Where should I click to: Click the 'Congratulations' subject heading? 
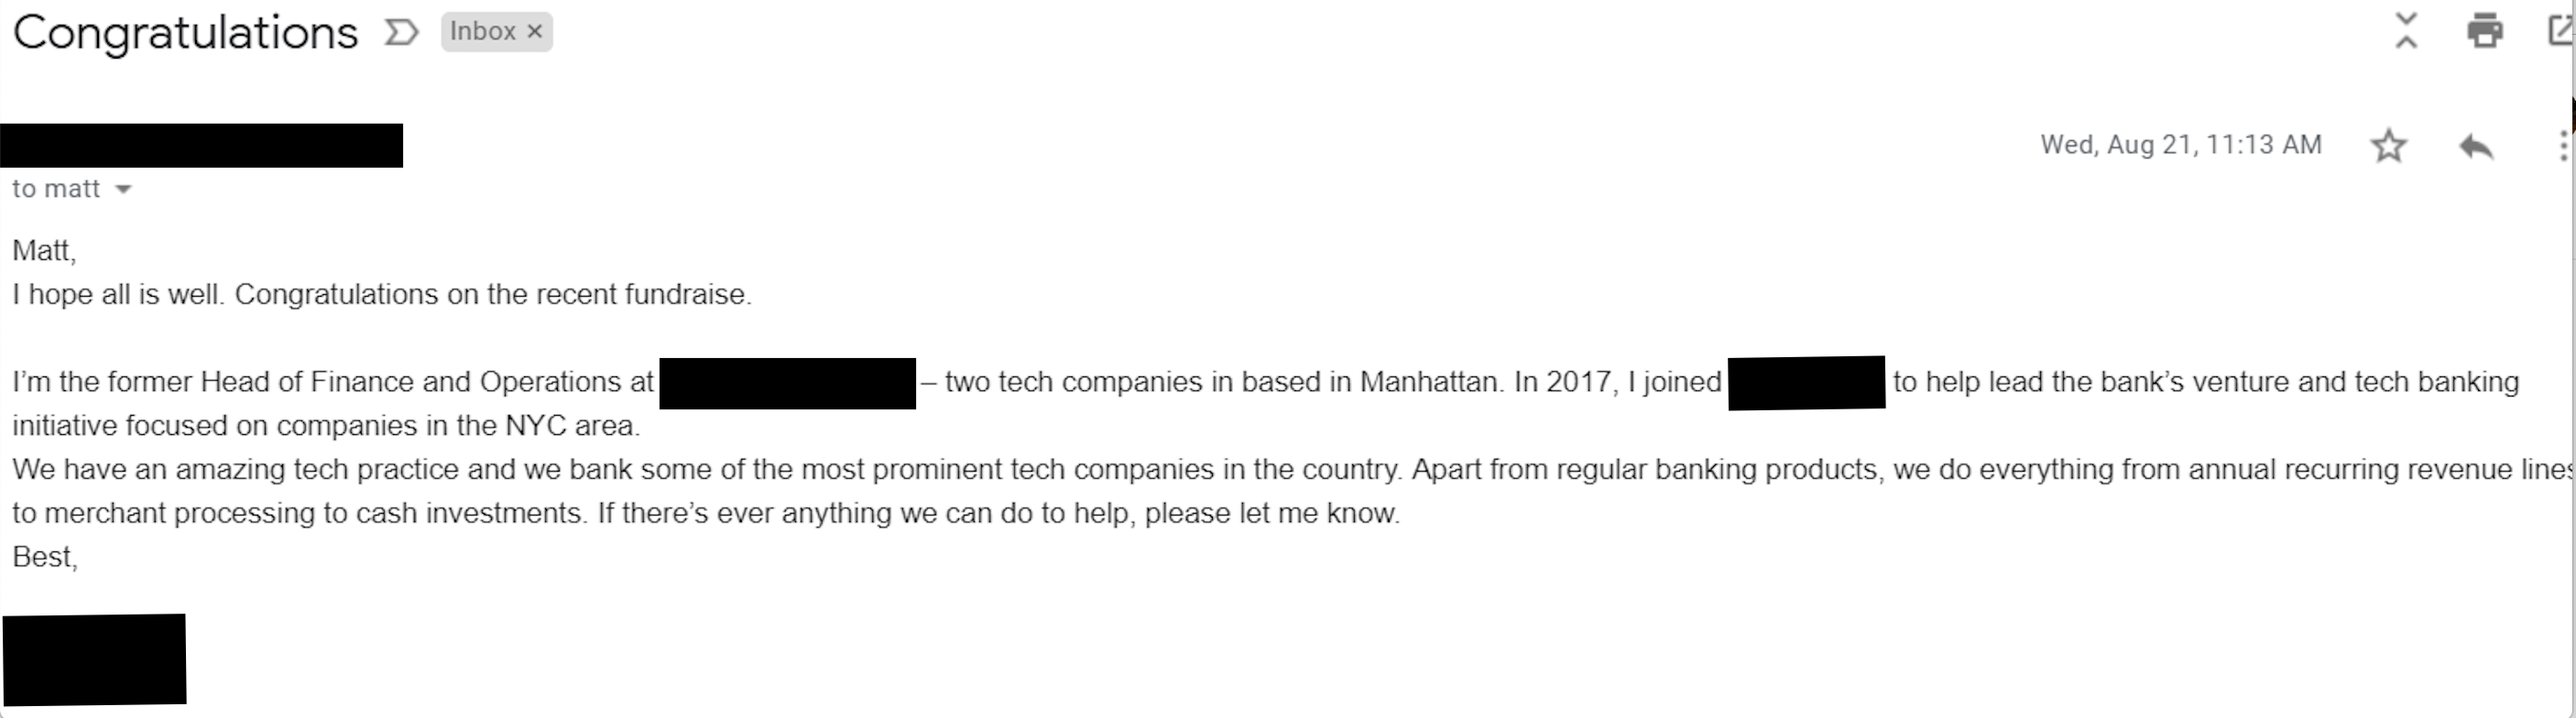[x=185, y=33]
